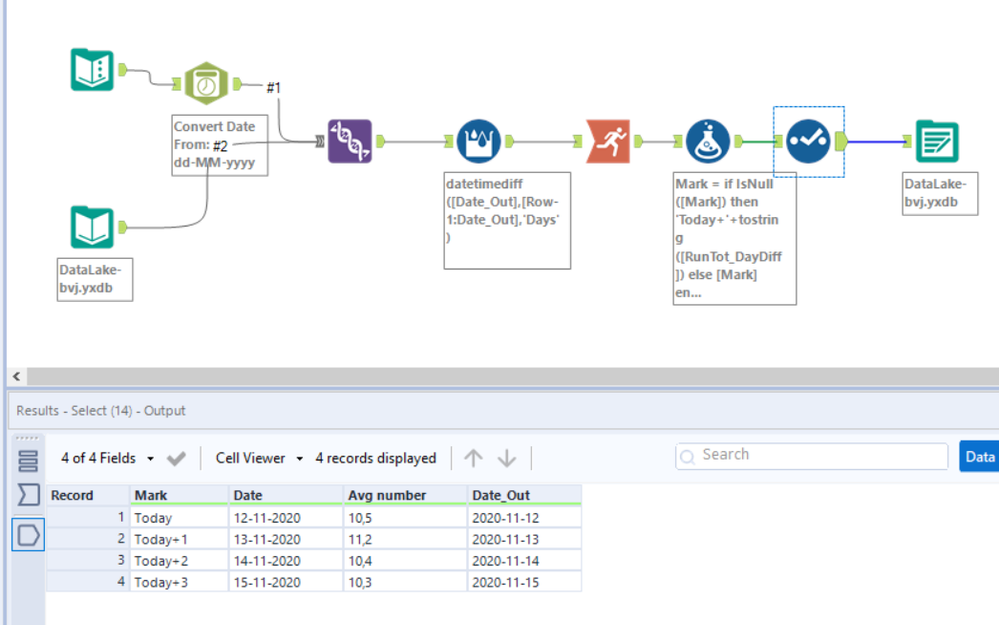Image resolution: width=999 pixels, height=625 pixels.
Task: Select cell '2020-11-12'
Action: 524,518
